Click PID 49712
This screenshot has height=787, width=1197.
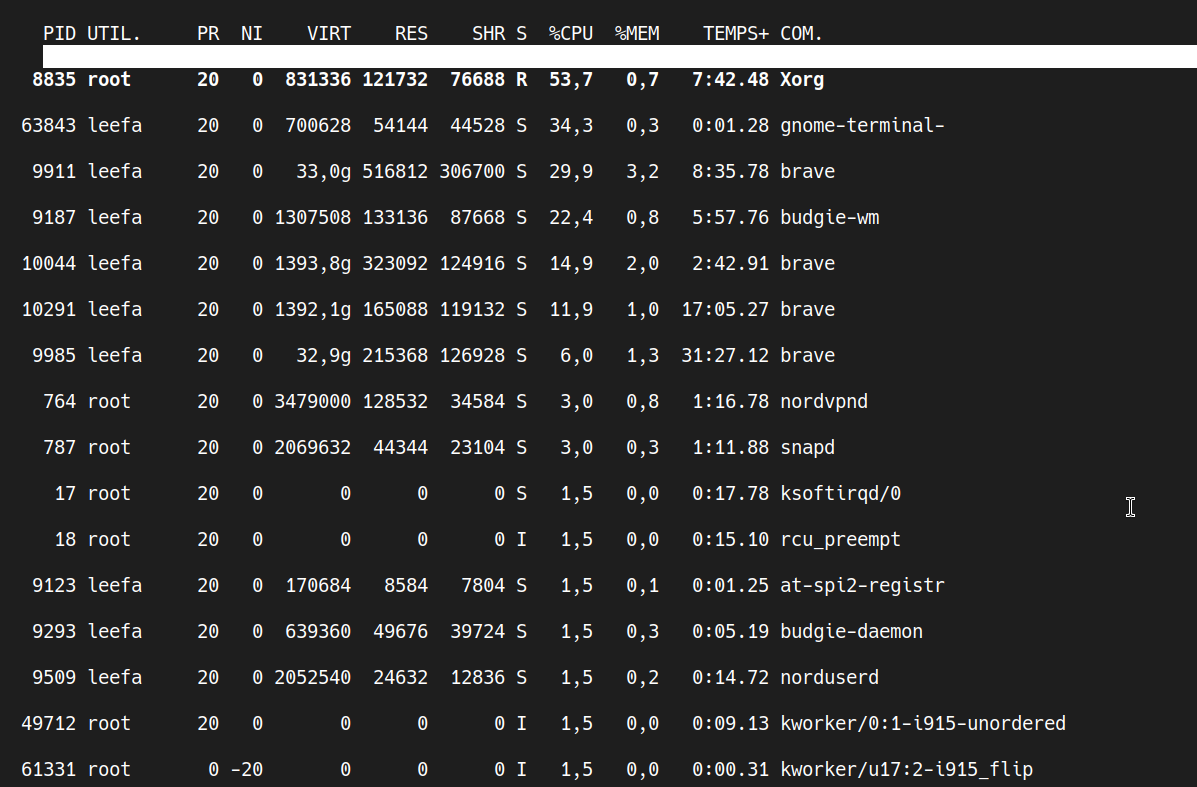click(x=49, y=723)
